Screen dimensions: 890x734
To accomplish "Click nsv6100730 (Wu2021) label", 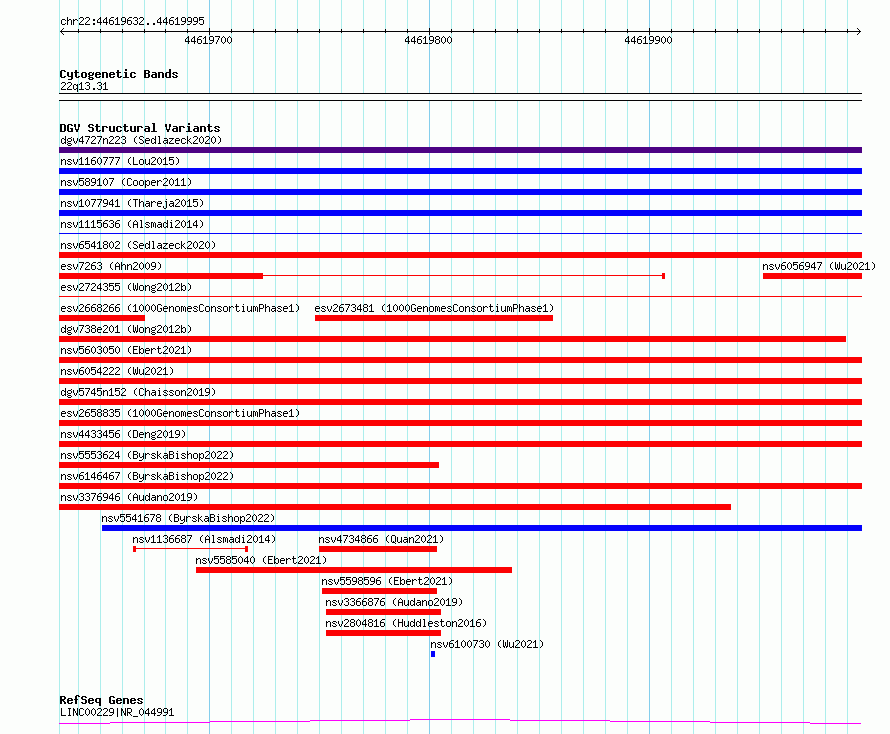I will click(487, 644).
